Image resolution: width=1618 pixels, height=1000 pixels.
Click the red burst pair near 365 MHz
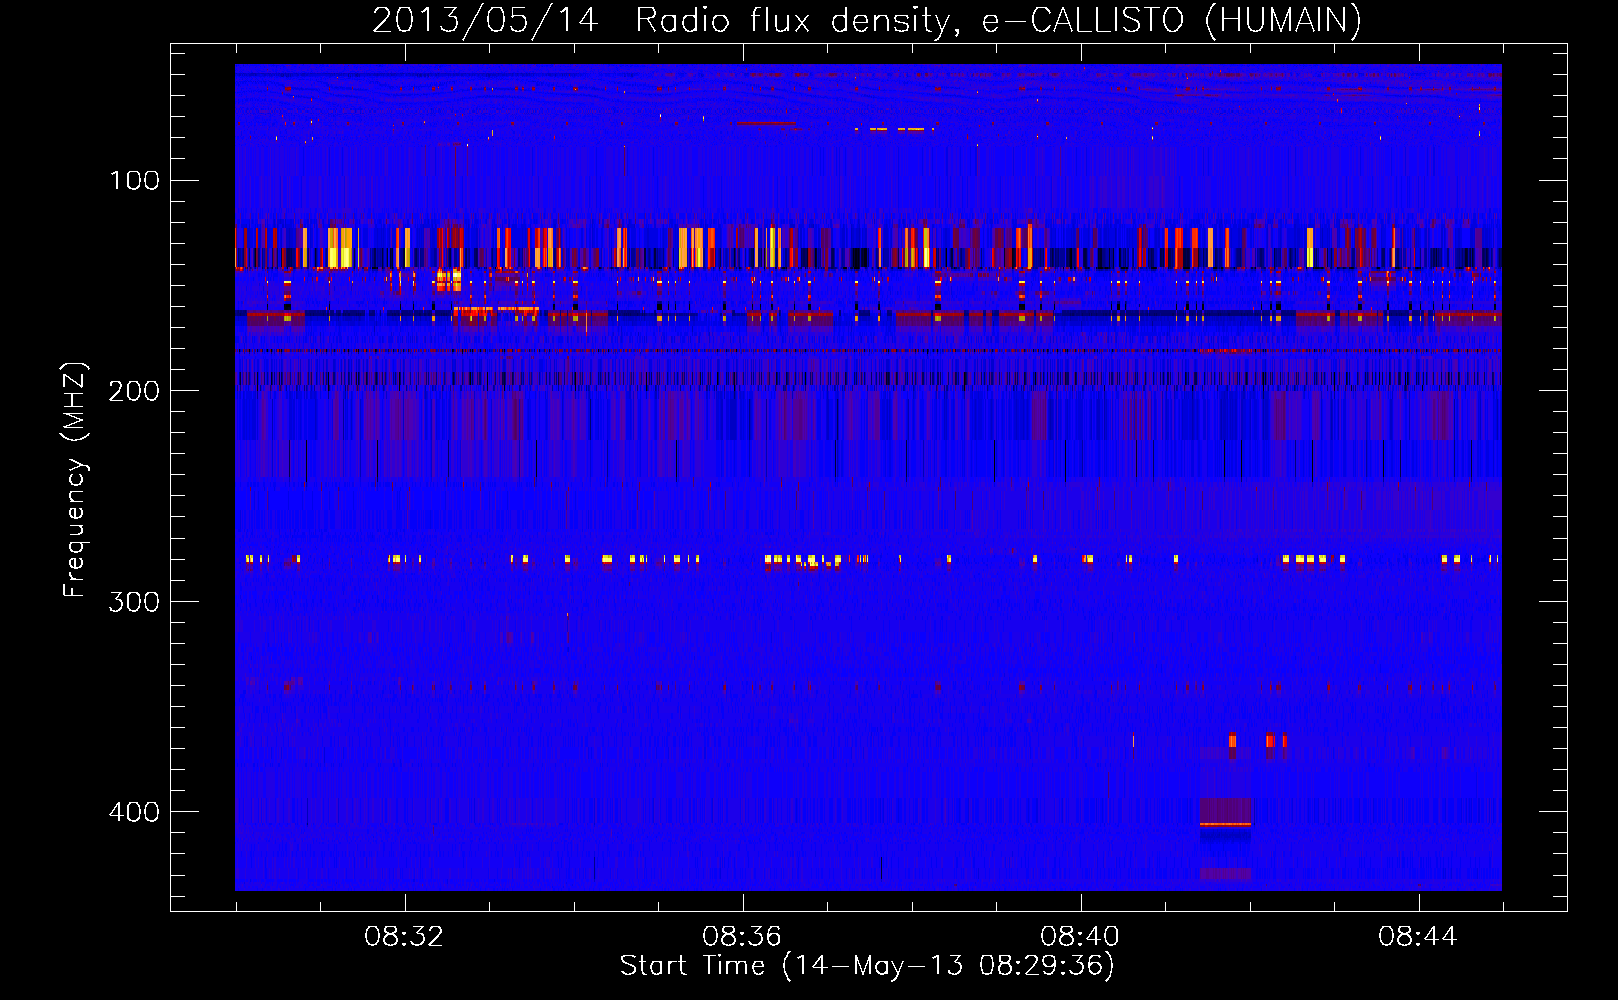click(x=1275, y=741)
